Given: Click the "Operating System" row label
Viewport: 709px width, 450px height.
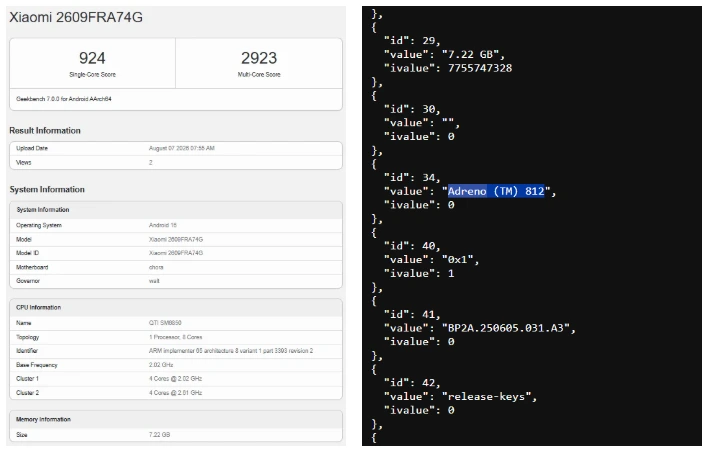Looking at the screenshot, I should (39, 225).
